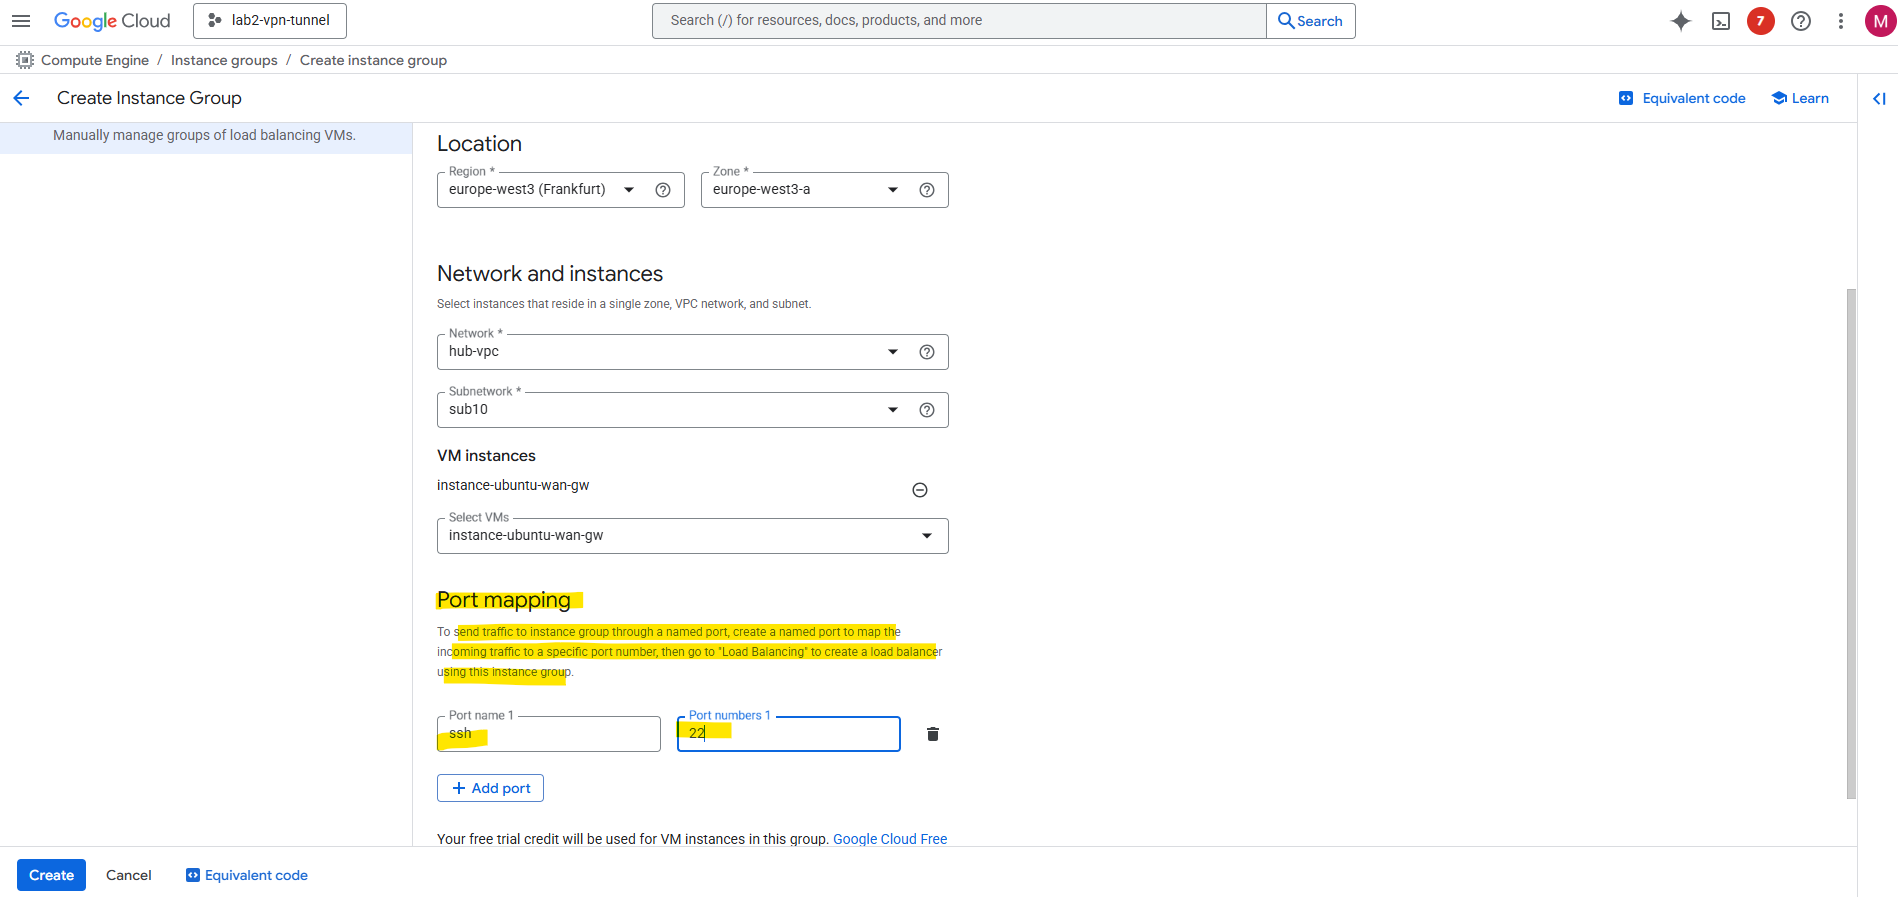Navigate to Instance groups breadcrumb
1898x897 pixels.
pos(224,60)
